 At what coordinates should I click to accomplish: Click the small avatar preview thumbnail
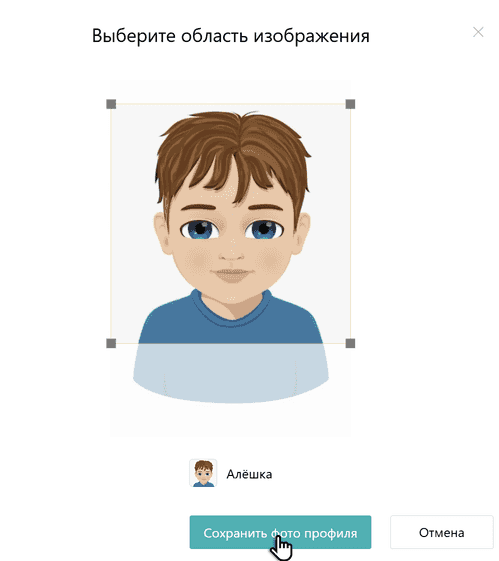(x=203, y=473)
